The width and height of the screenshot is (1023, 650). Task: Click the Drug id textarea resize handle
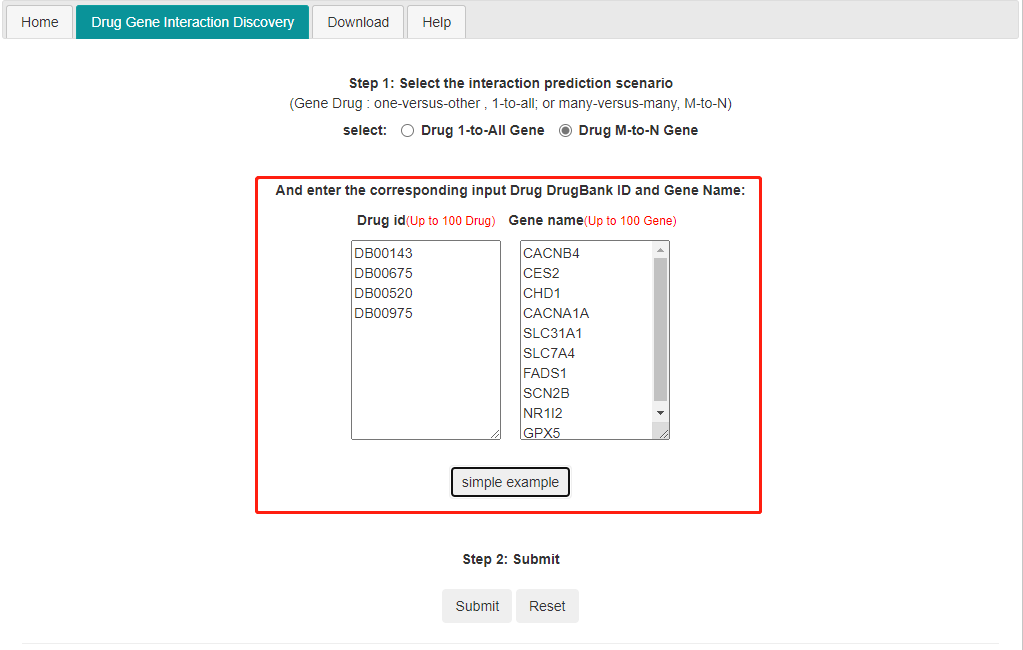pos(495,434)
